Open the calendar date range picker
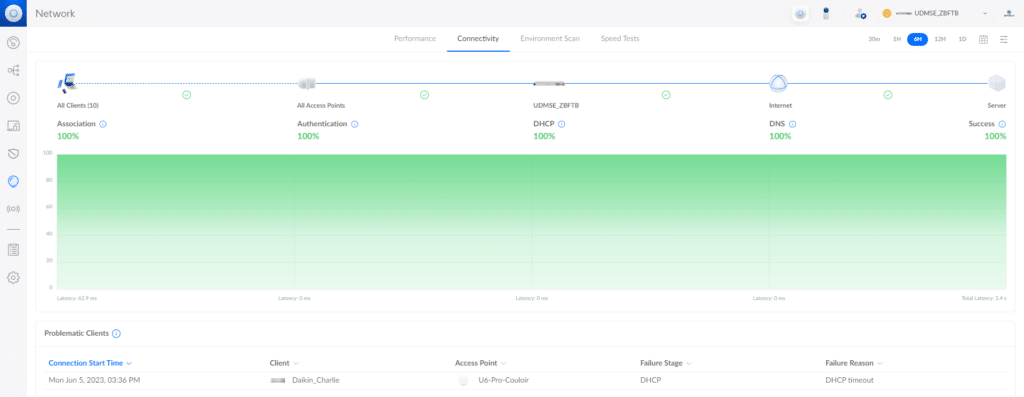Screen dimensions: 1024x397 [983, 39]
